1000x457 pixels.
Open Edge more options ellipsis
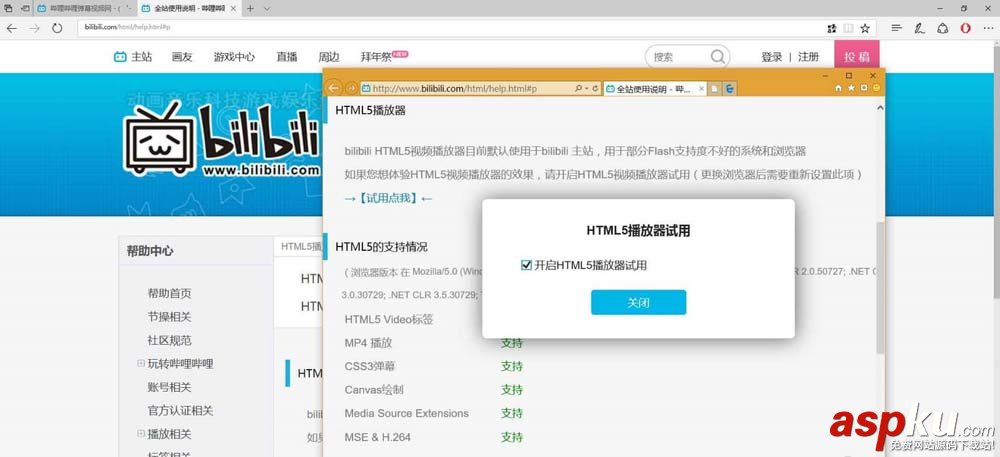987,28
